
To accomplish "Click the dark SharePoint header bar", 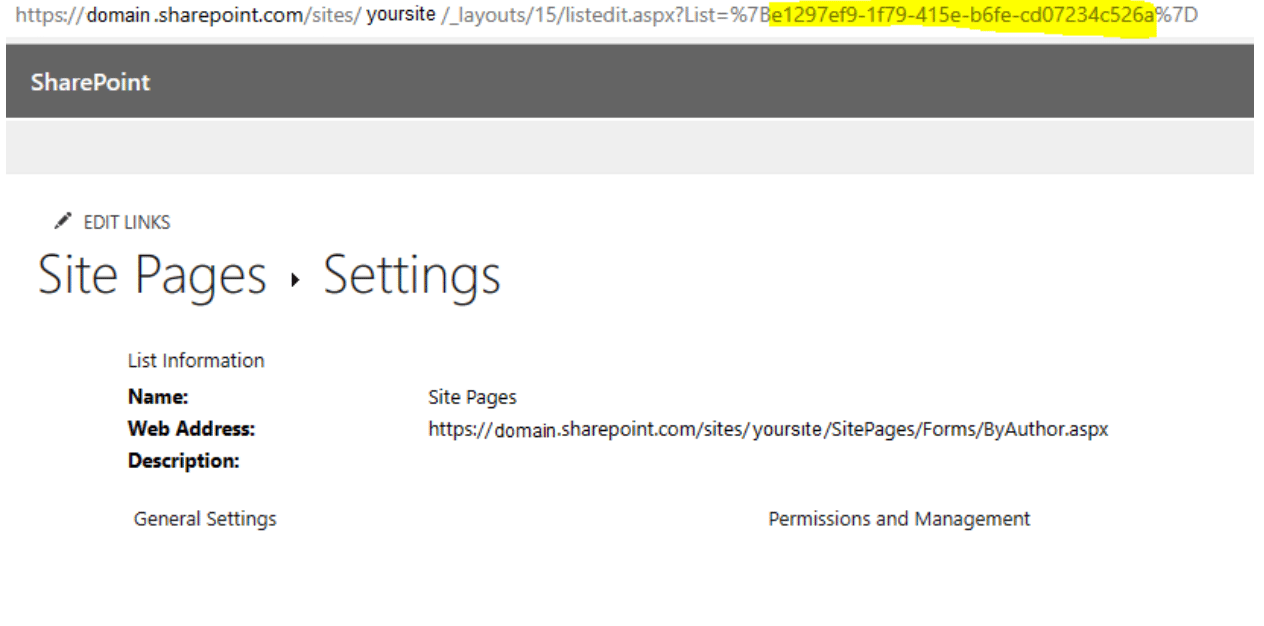I will pyautogui.click(x=632, y=82).
